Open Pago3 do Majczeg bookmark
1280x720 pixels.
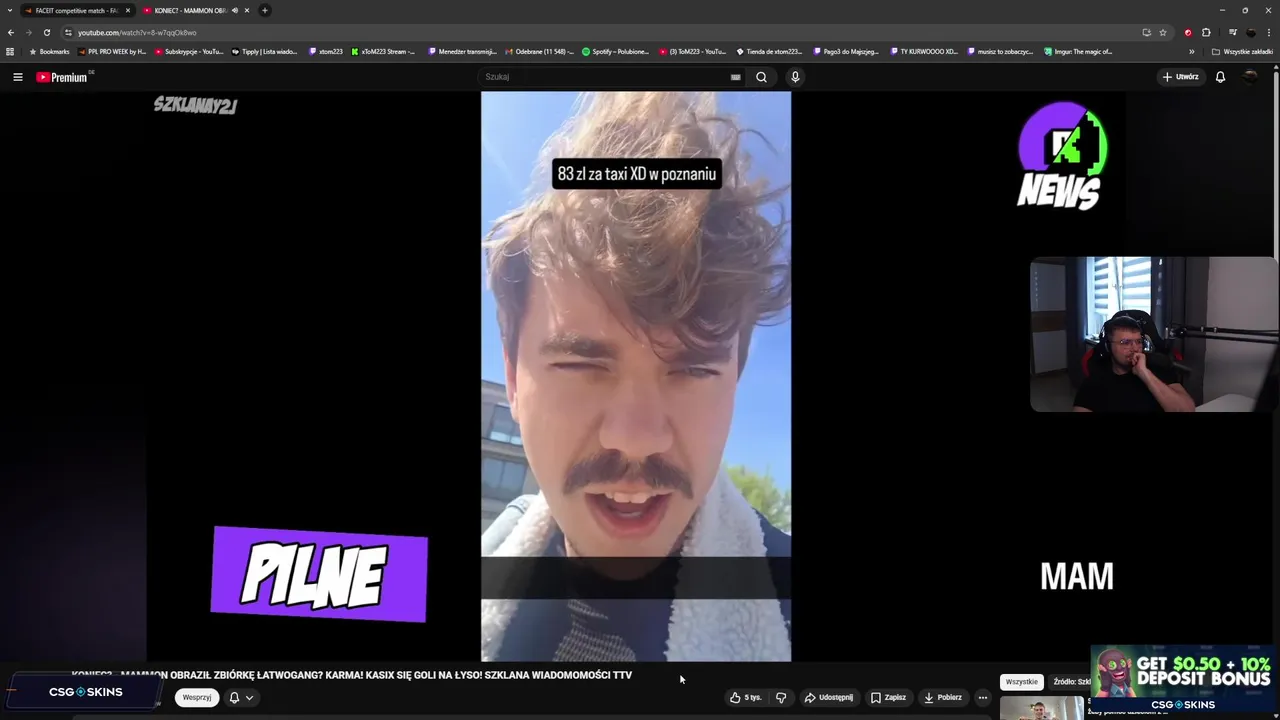(x=846, y=51)
